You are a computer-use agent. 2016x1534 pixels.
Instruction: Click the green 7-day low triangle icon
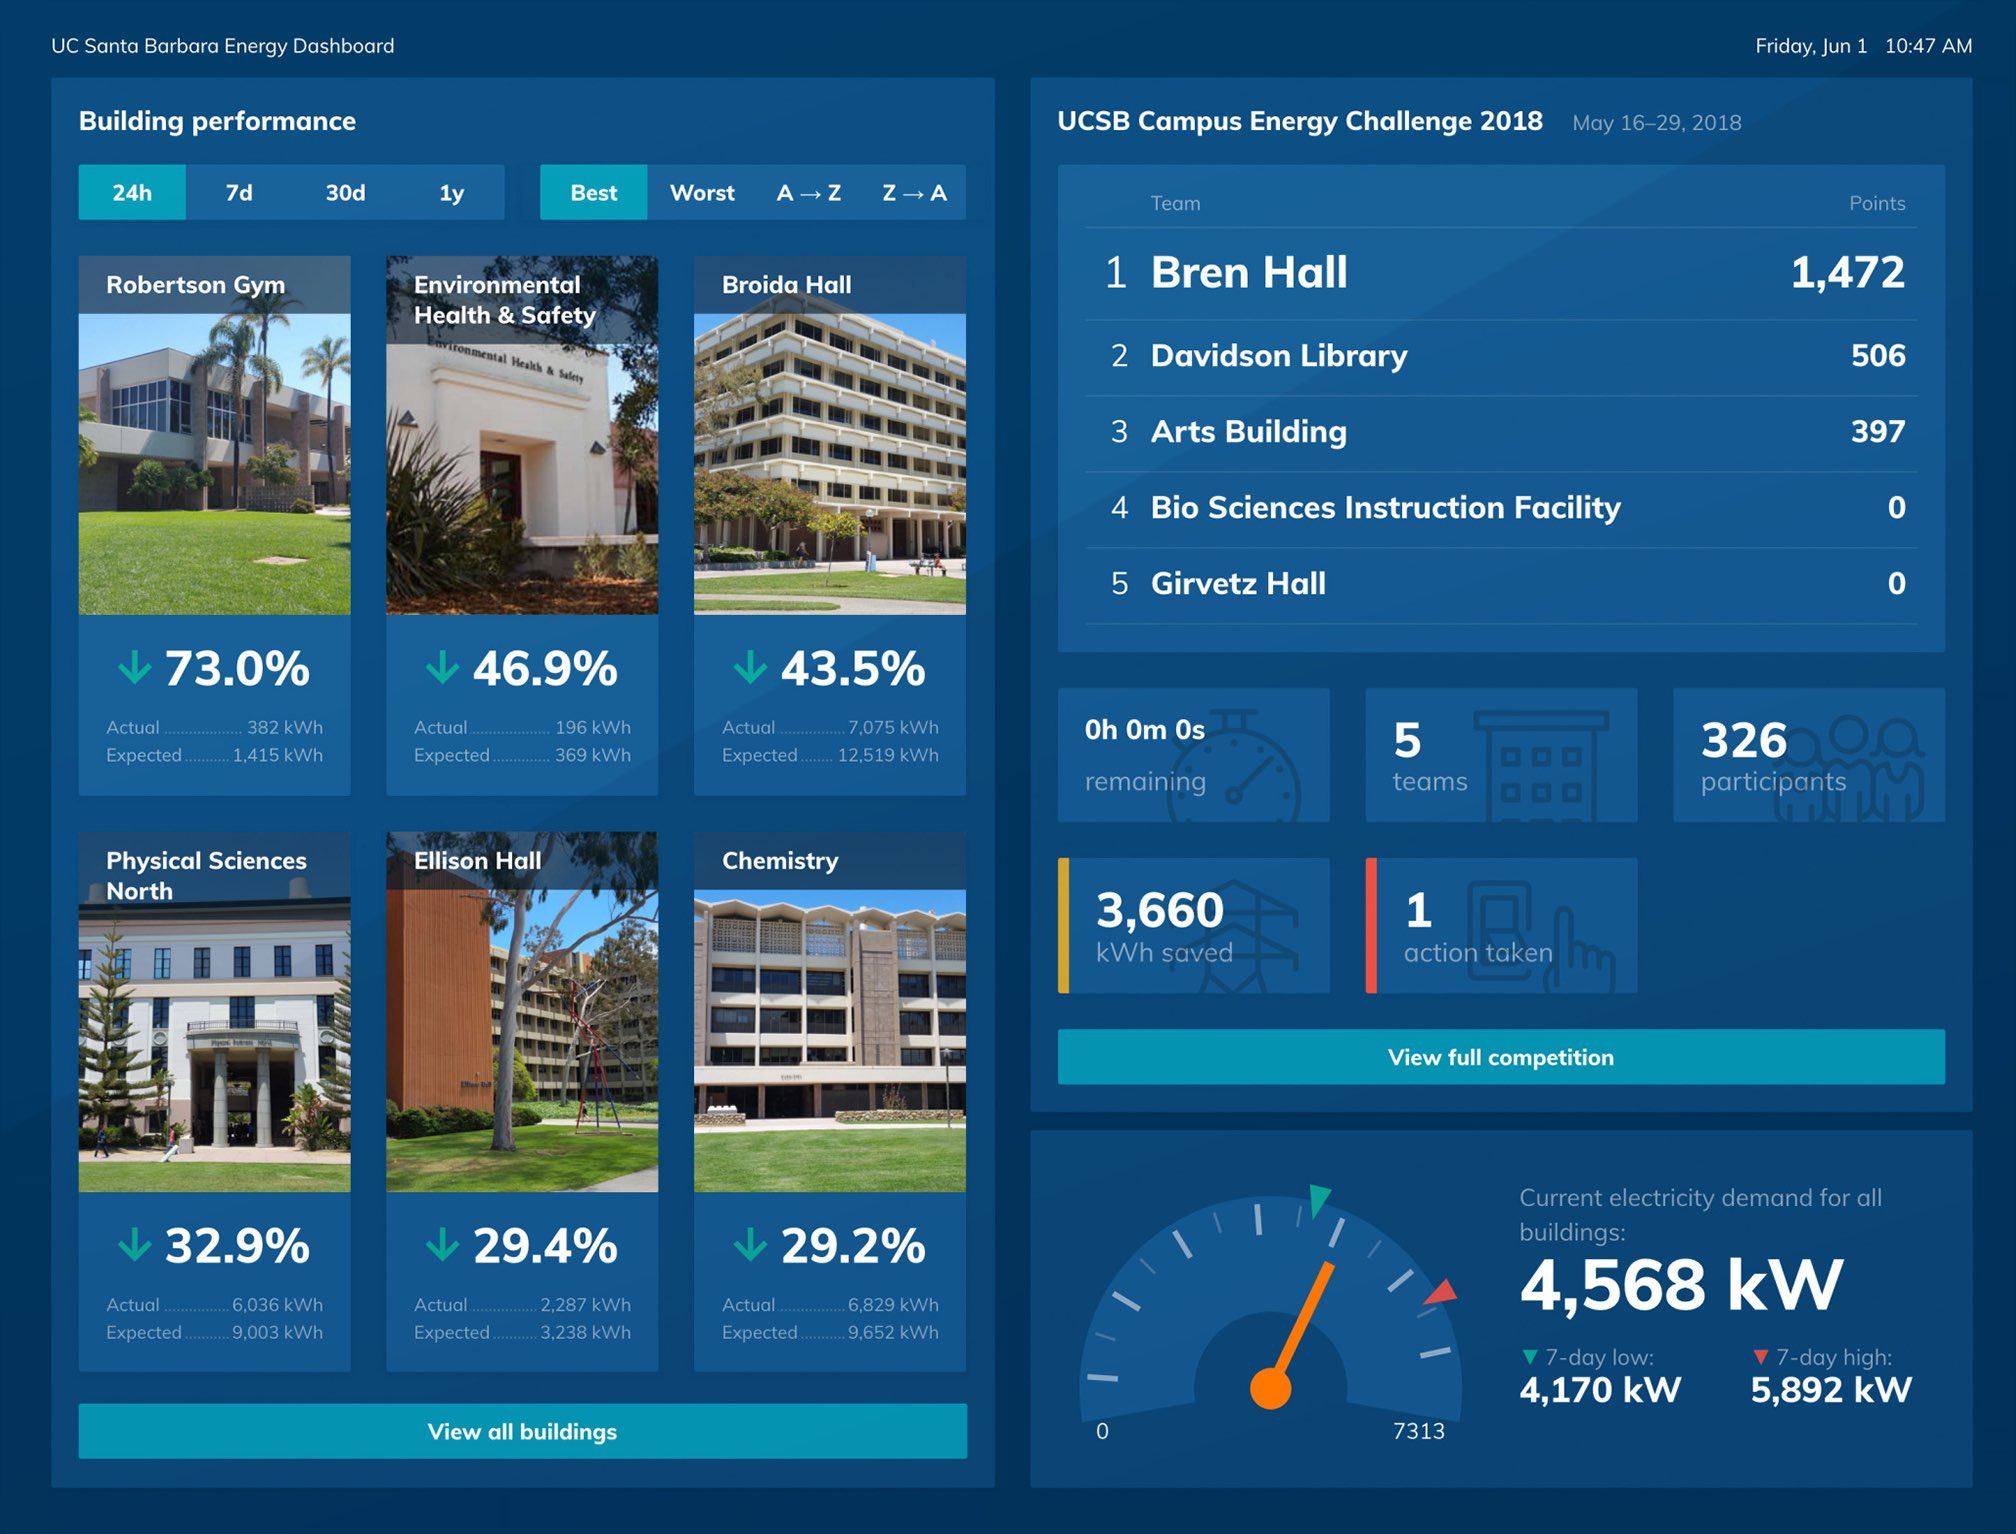[1529, 1357]
